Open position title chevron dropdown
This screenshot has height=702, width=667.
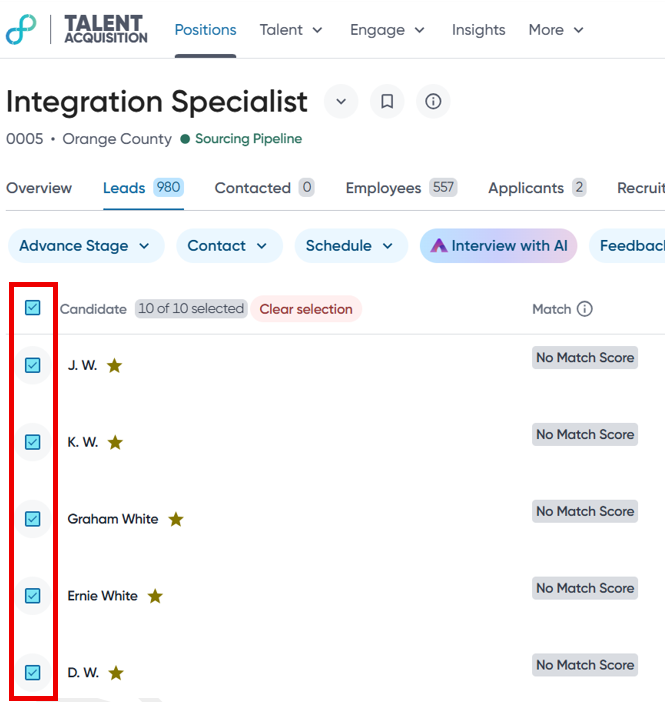341,102
